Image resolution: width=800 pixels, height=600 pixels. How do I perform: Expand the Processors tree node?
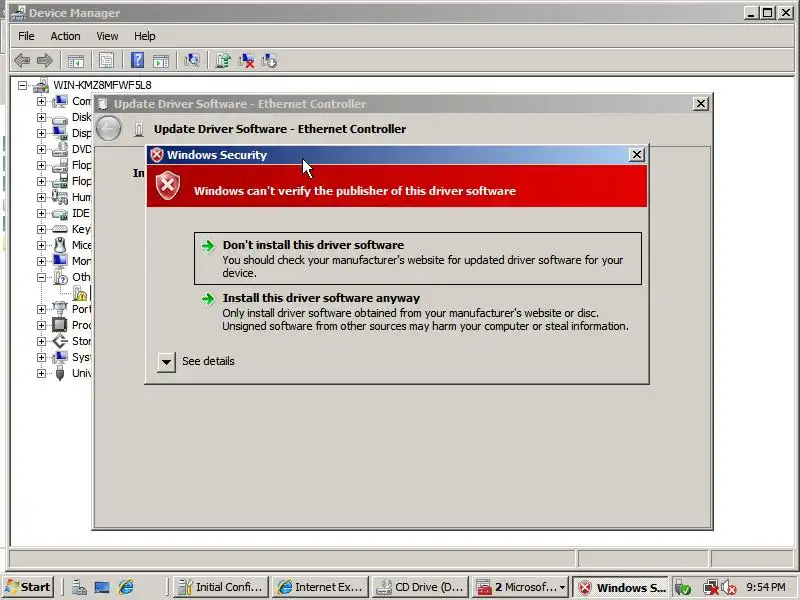point(41,325)
